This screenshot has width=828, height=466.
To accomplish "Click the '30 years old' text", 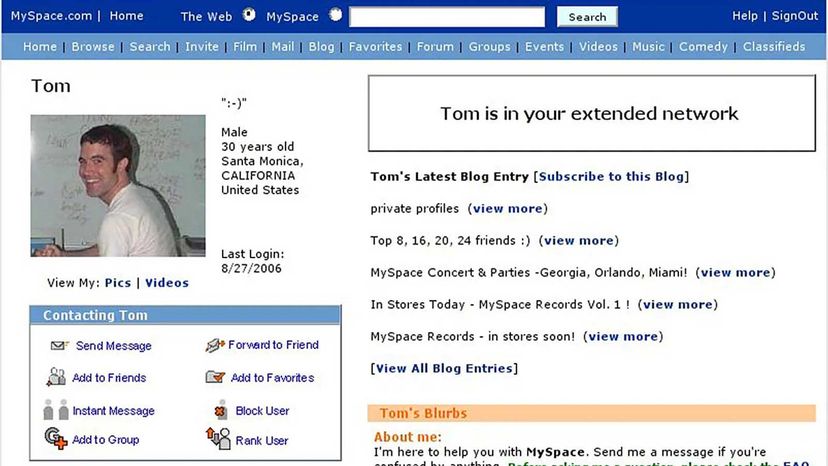I will coord(258,147).
